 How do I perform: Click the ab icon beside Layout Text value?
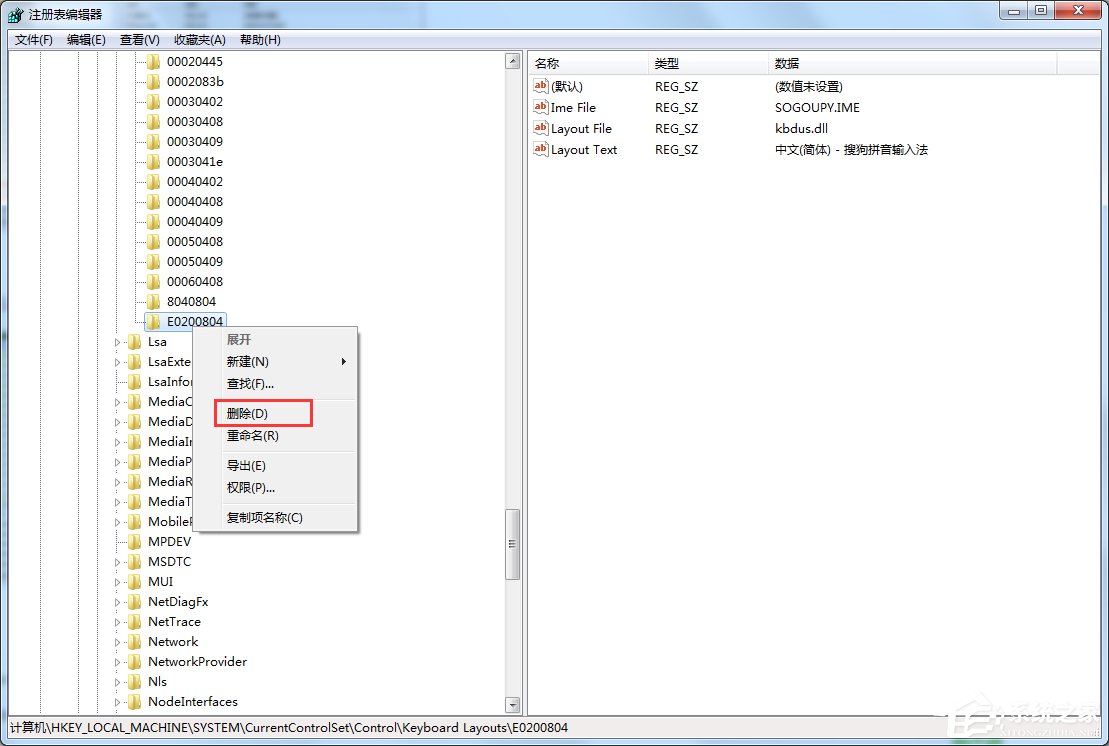pyautogui.click(x=539, y=149)
